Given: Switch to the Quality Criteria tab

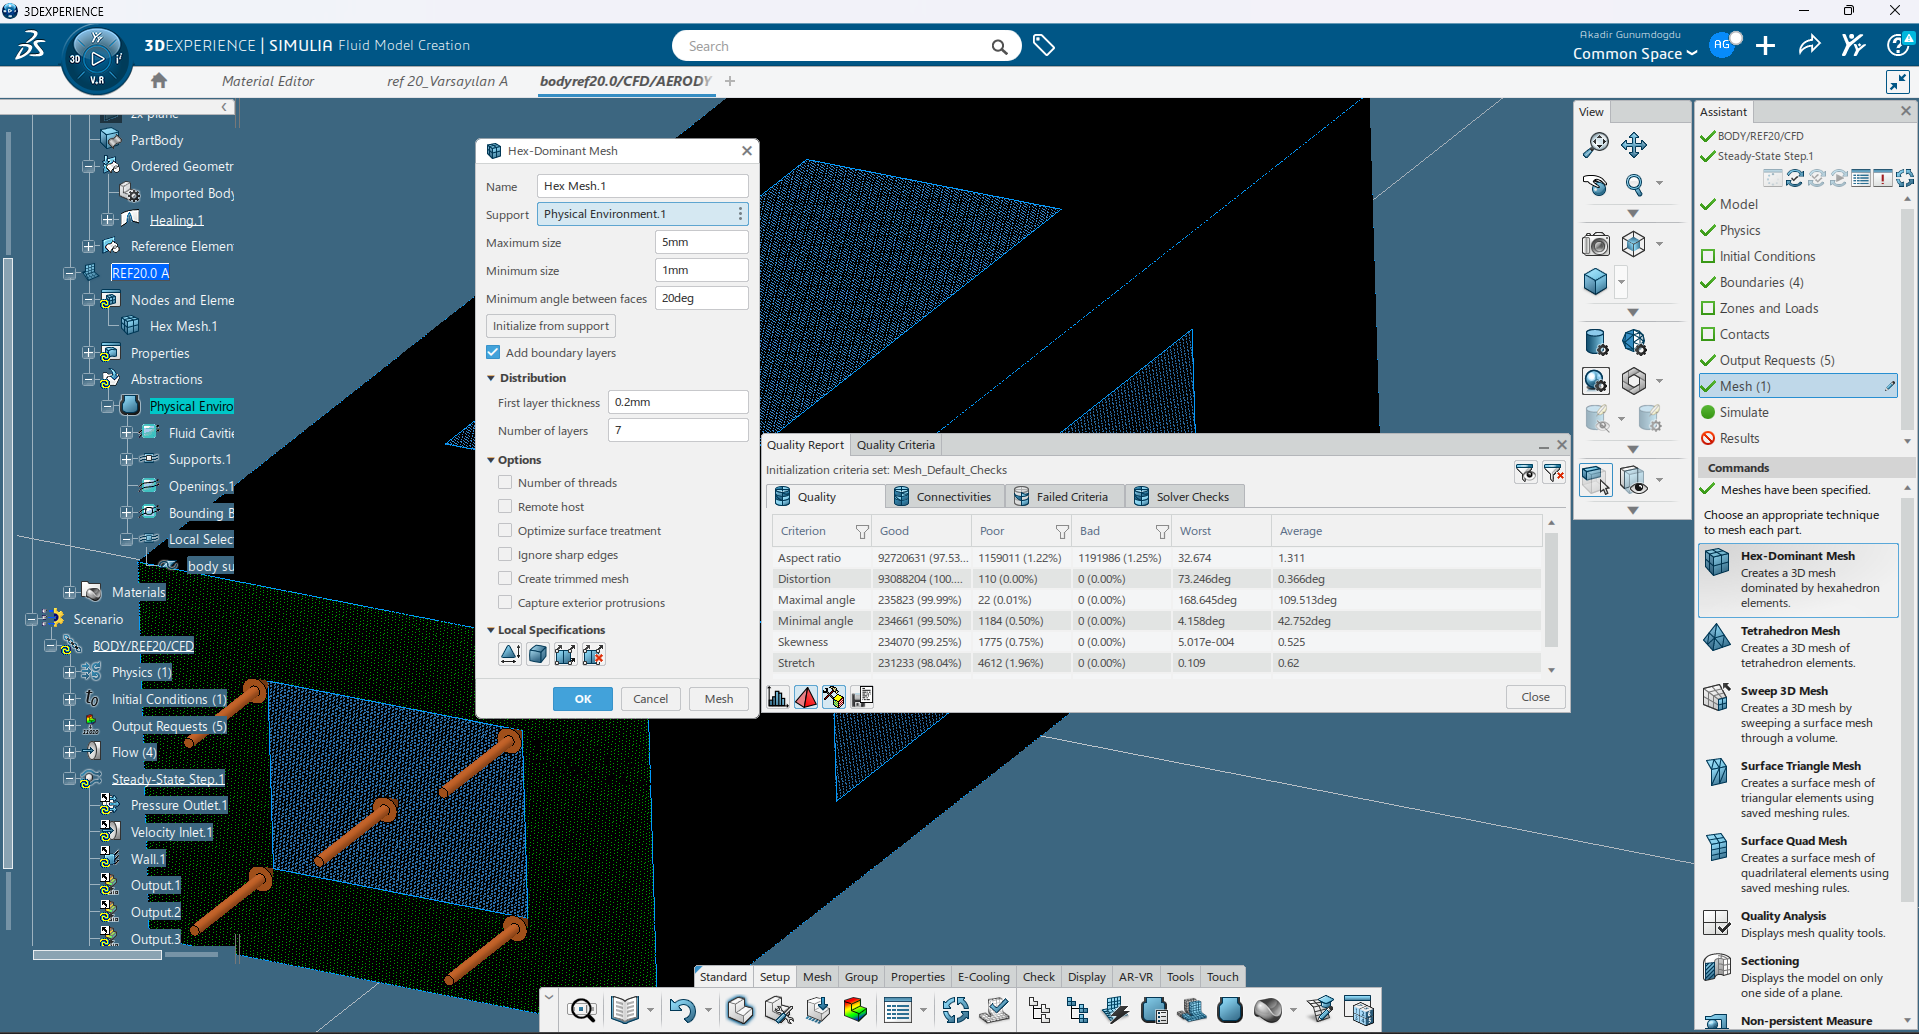Looking at the screenshot, I should [896, 445].
